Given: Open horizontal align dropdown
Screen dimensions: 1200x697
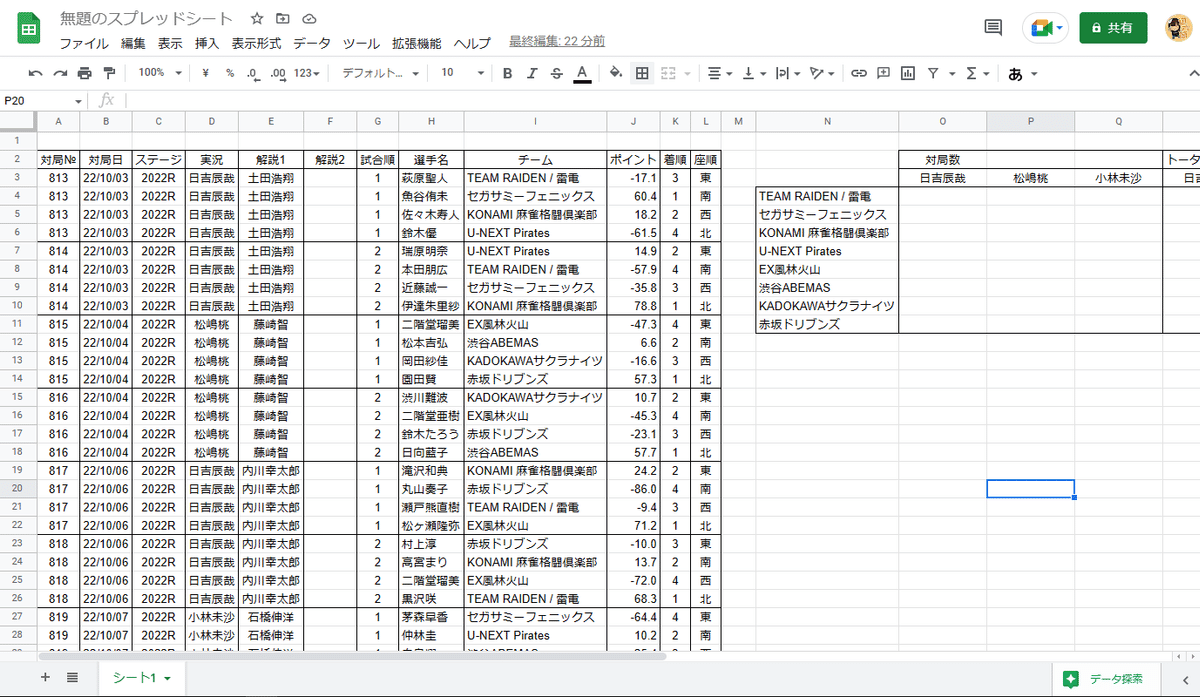Looking at the screenshot, I should 719,73.
